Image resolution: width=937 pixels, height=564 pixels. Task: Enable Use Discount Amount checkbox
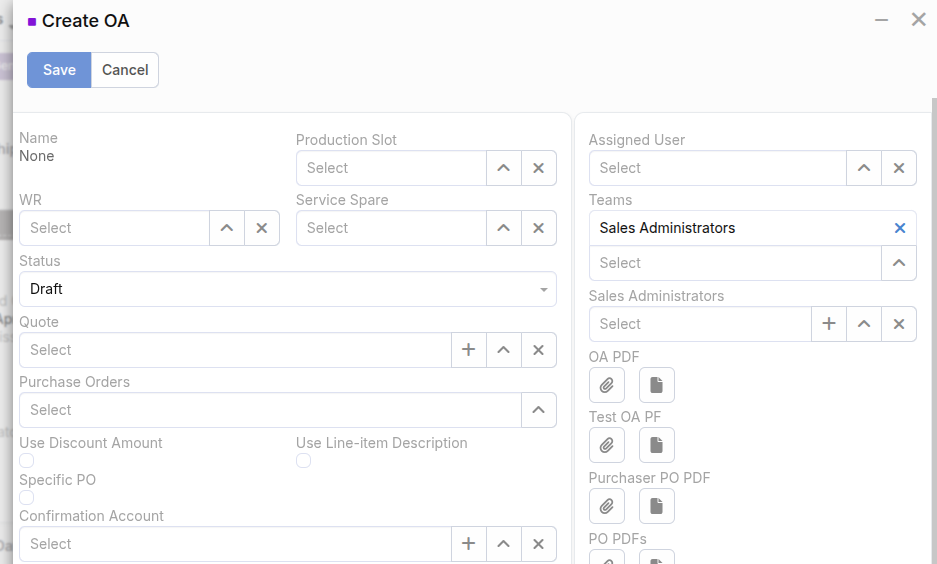27,461
